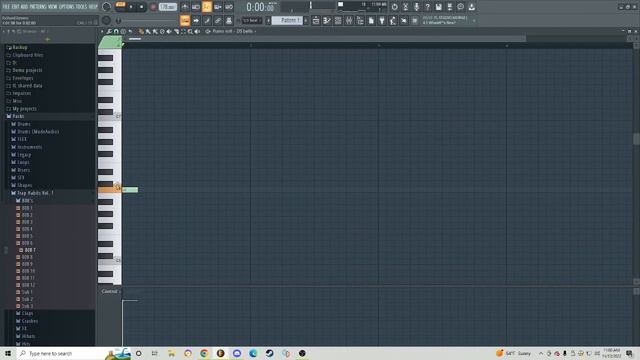Click the Stop button in transport
This screenshot has width=640, height=360.
click(x=141, y=7)
